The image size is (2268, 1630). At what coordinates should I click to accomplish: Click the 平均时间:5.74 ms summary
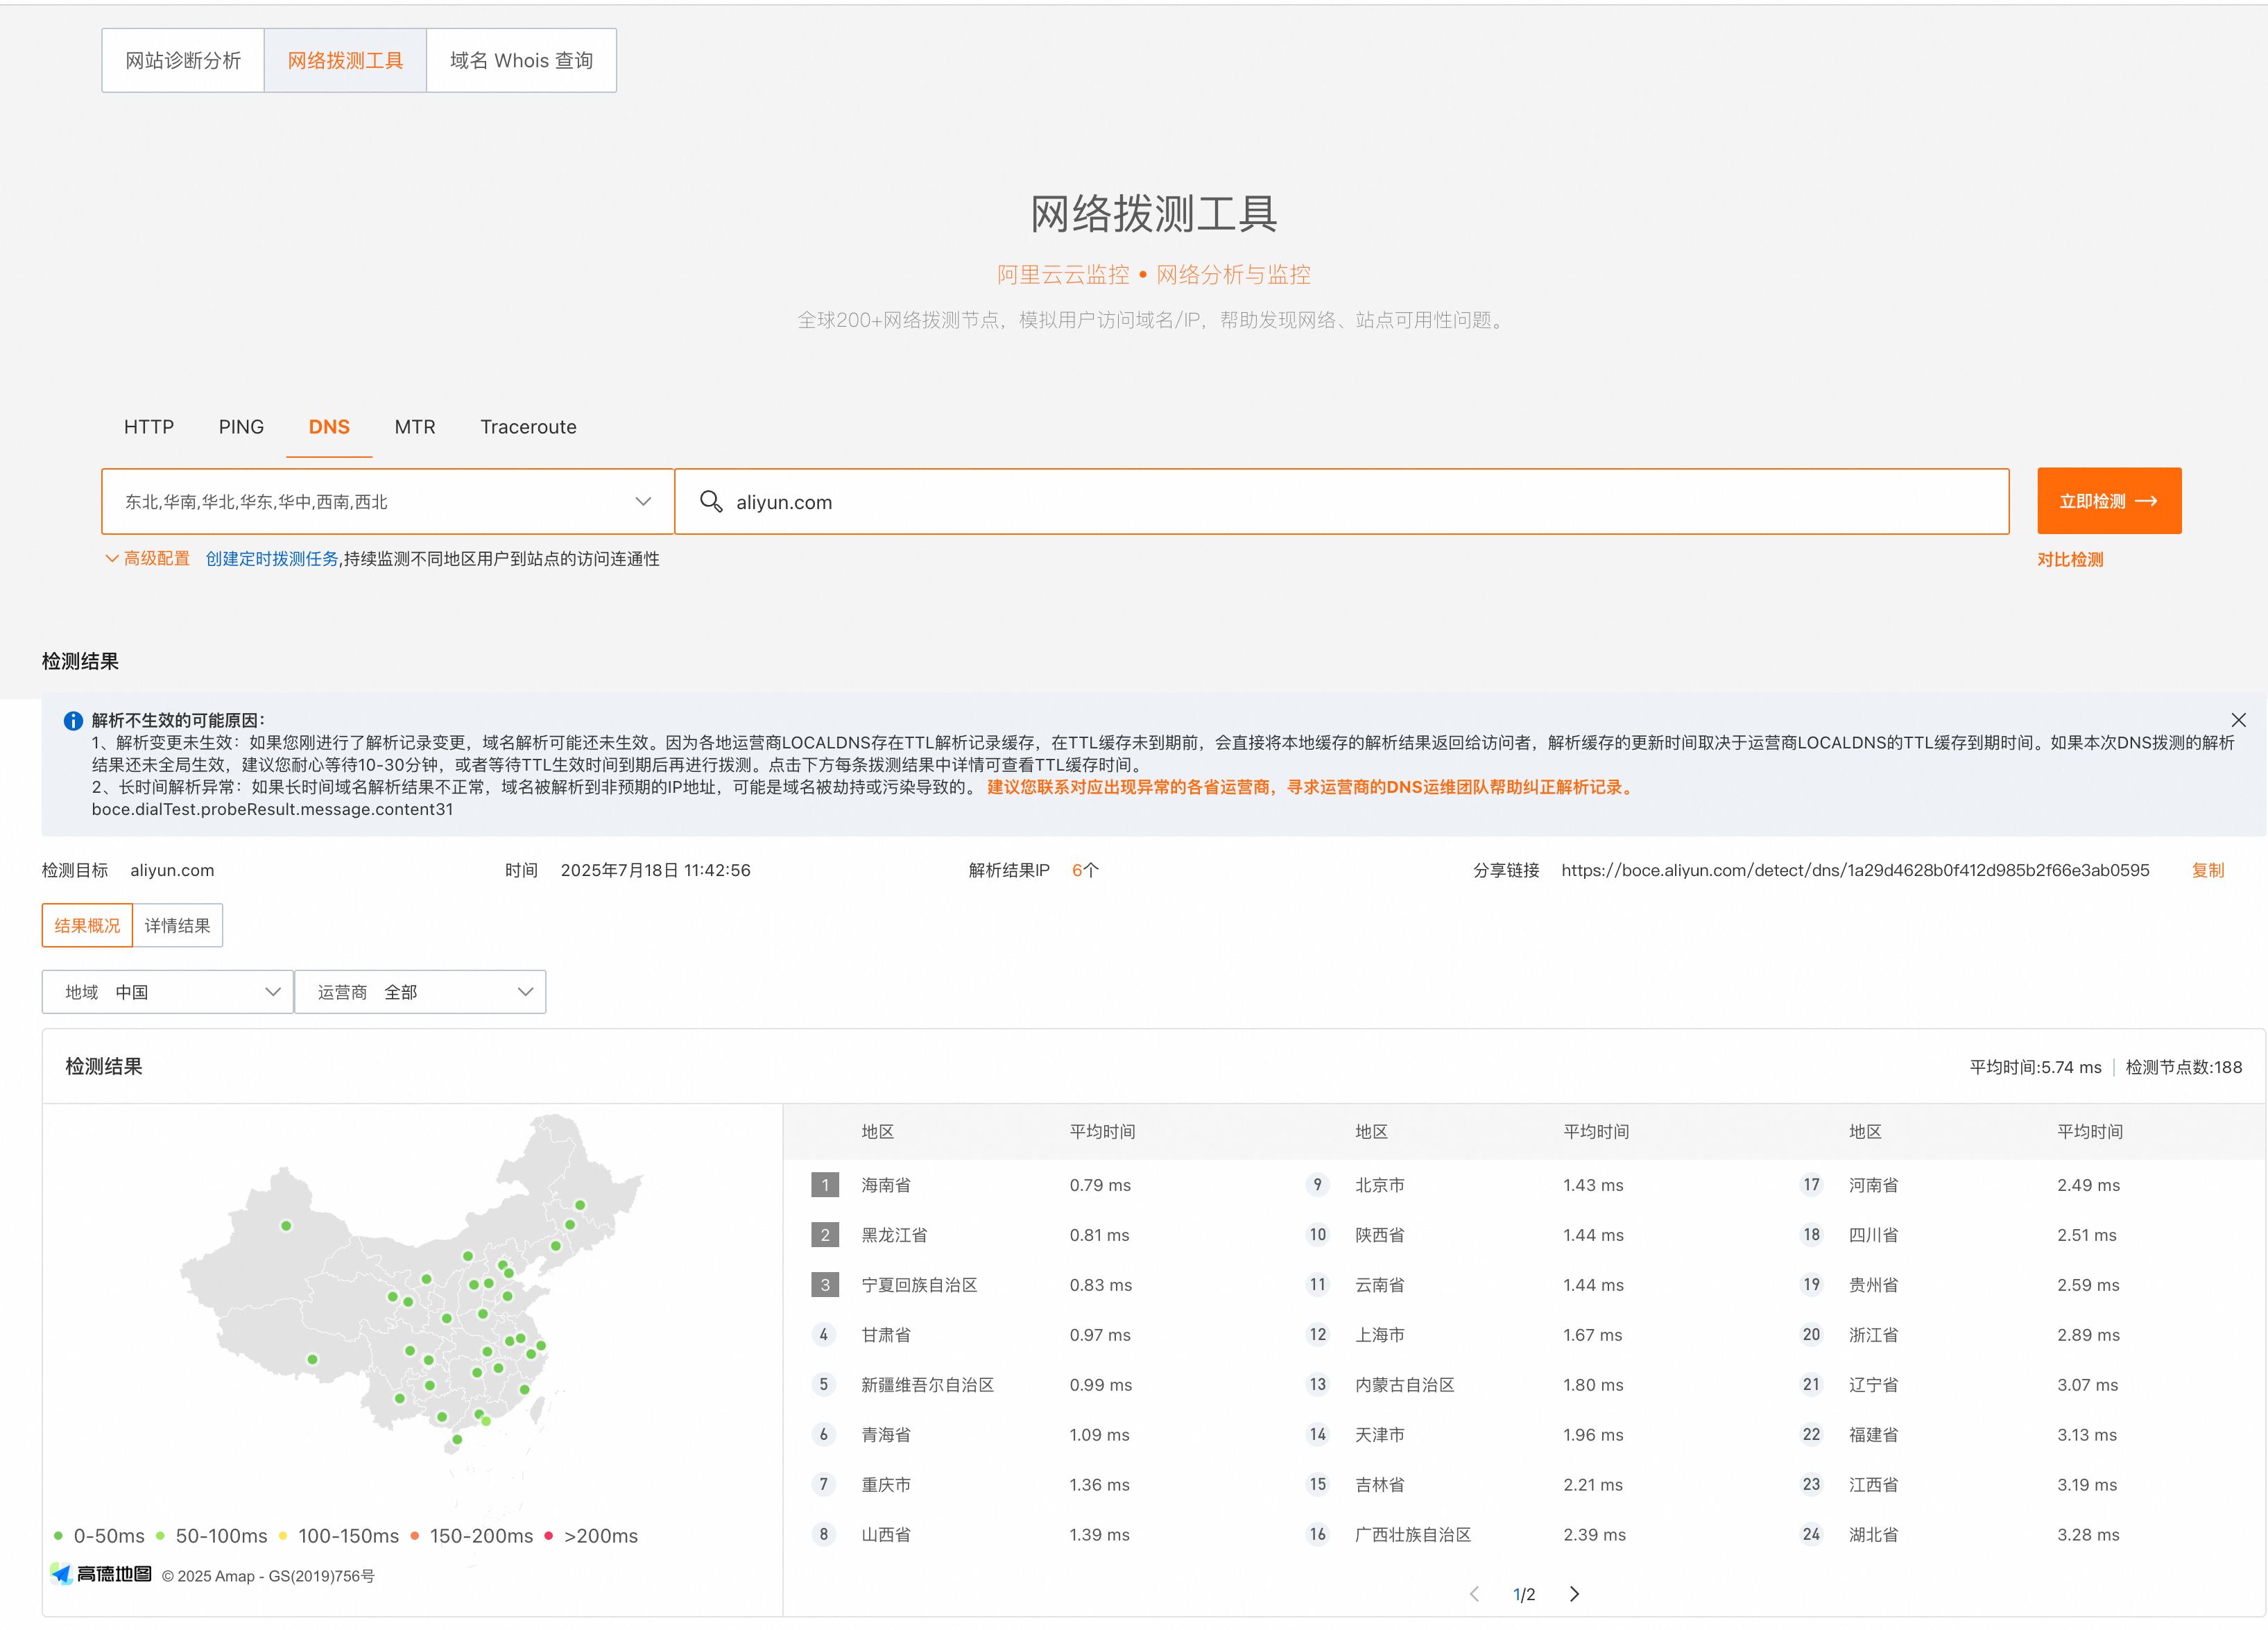tap(2035, 1067)
